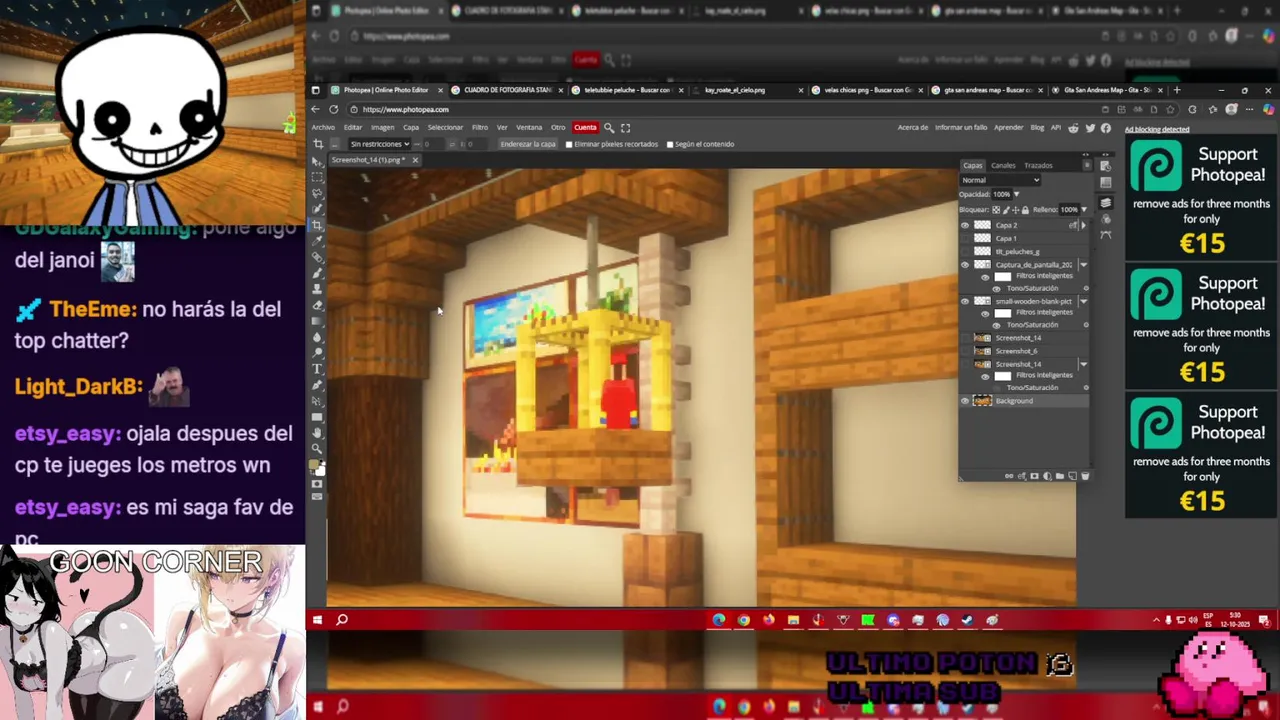Select the Rectangle Select tool
This screenshot has width=1280, height=720.
pos(318,177)
